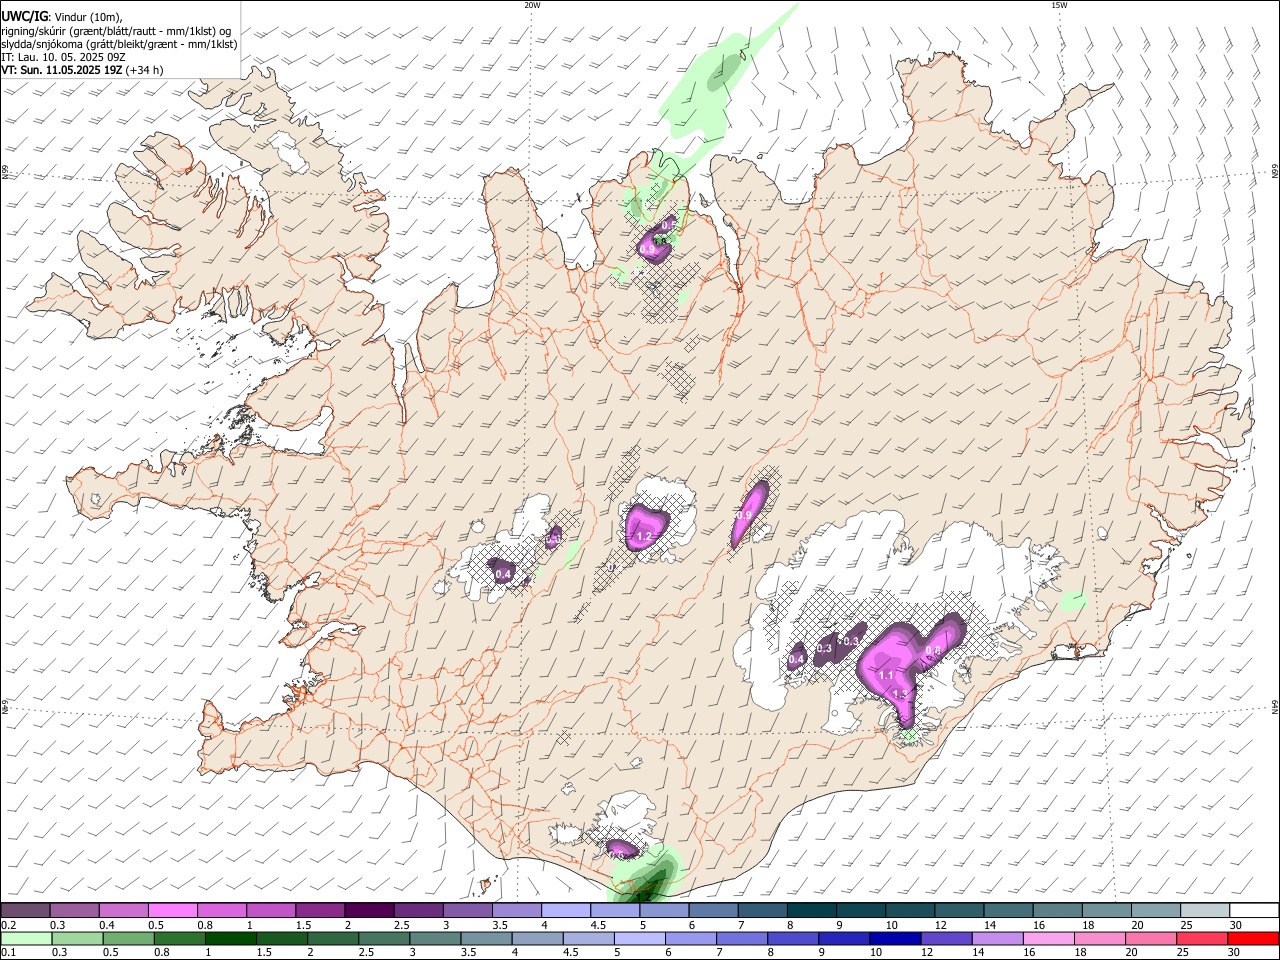
Task: Click the 'VT: Sun. 11.05.2025 19Z (+34 h)' line
Action: click(x=82, y=70)
